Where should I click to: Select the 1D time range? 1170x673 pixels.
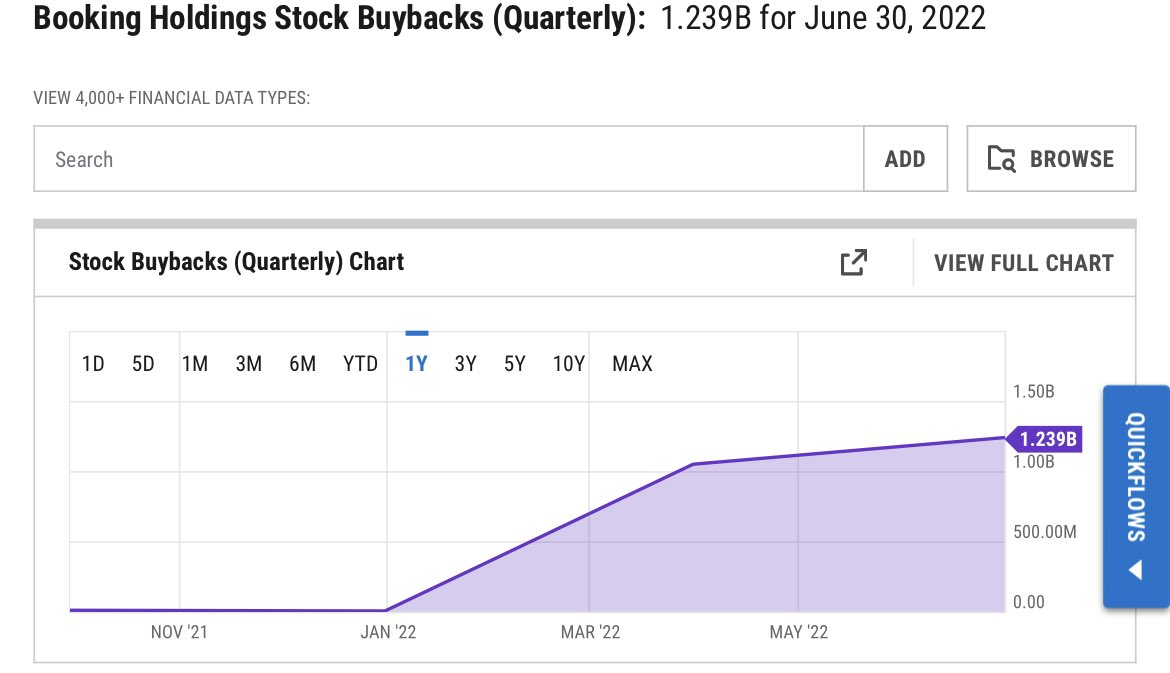click(93, 364)
